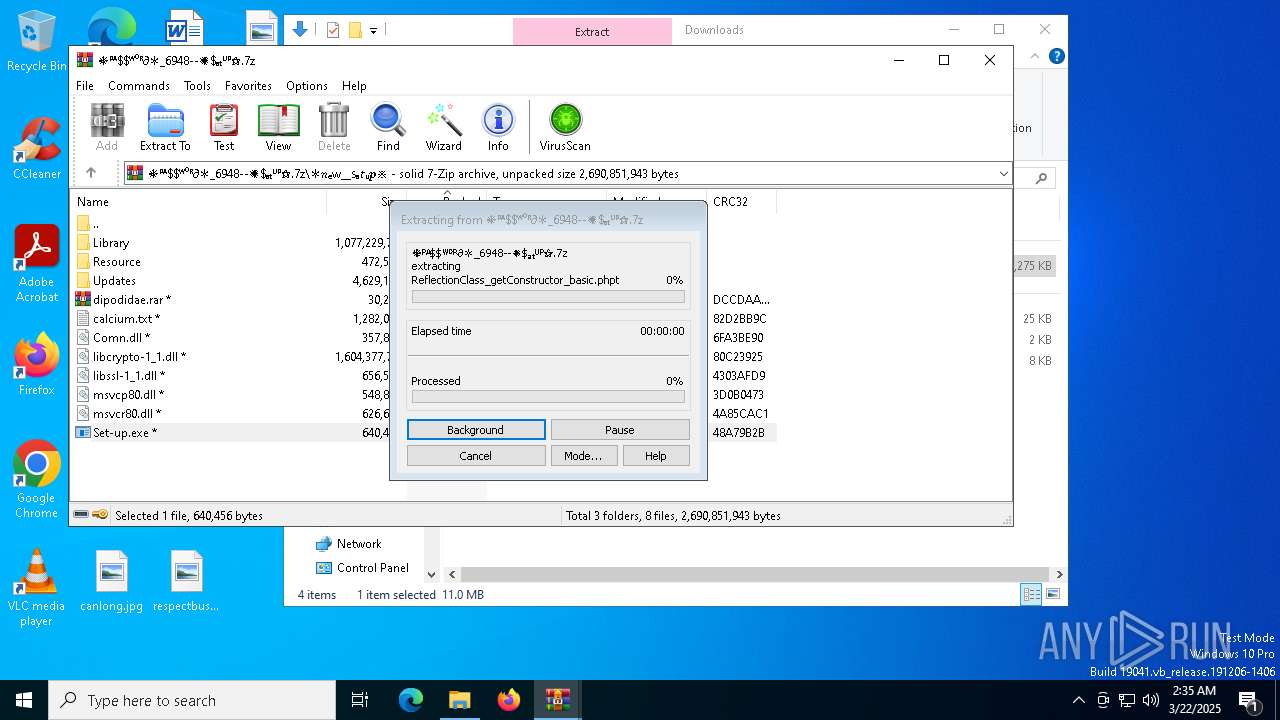
Task: Open Recycle Bin desktop icon
Action: point(37,41)
